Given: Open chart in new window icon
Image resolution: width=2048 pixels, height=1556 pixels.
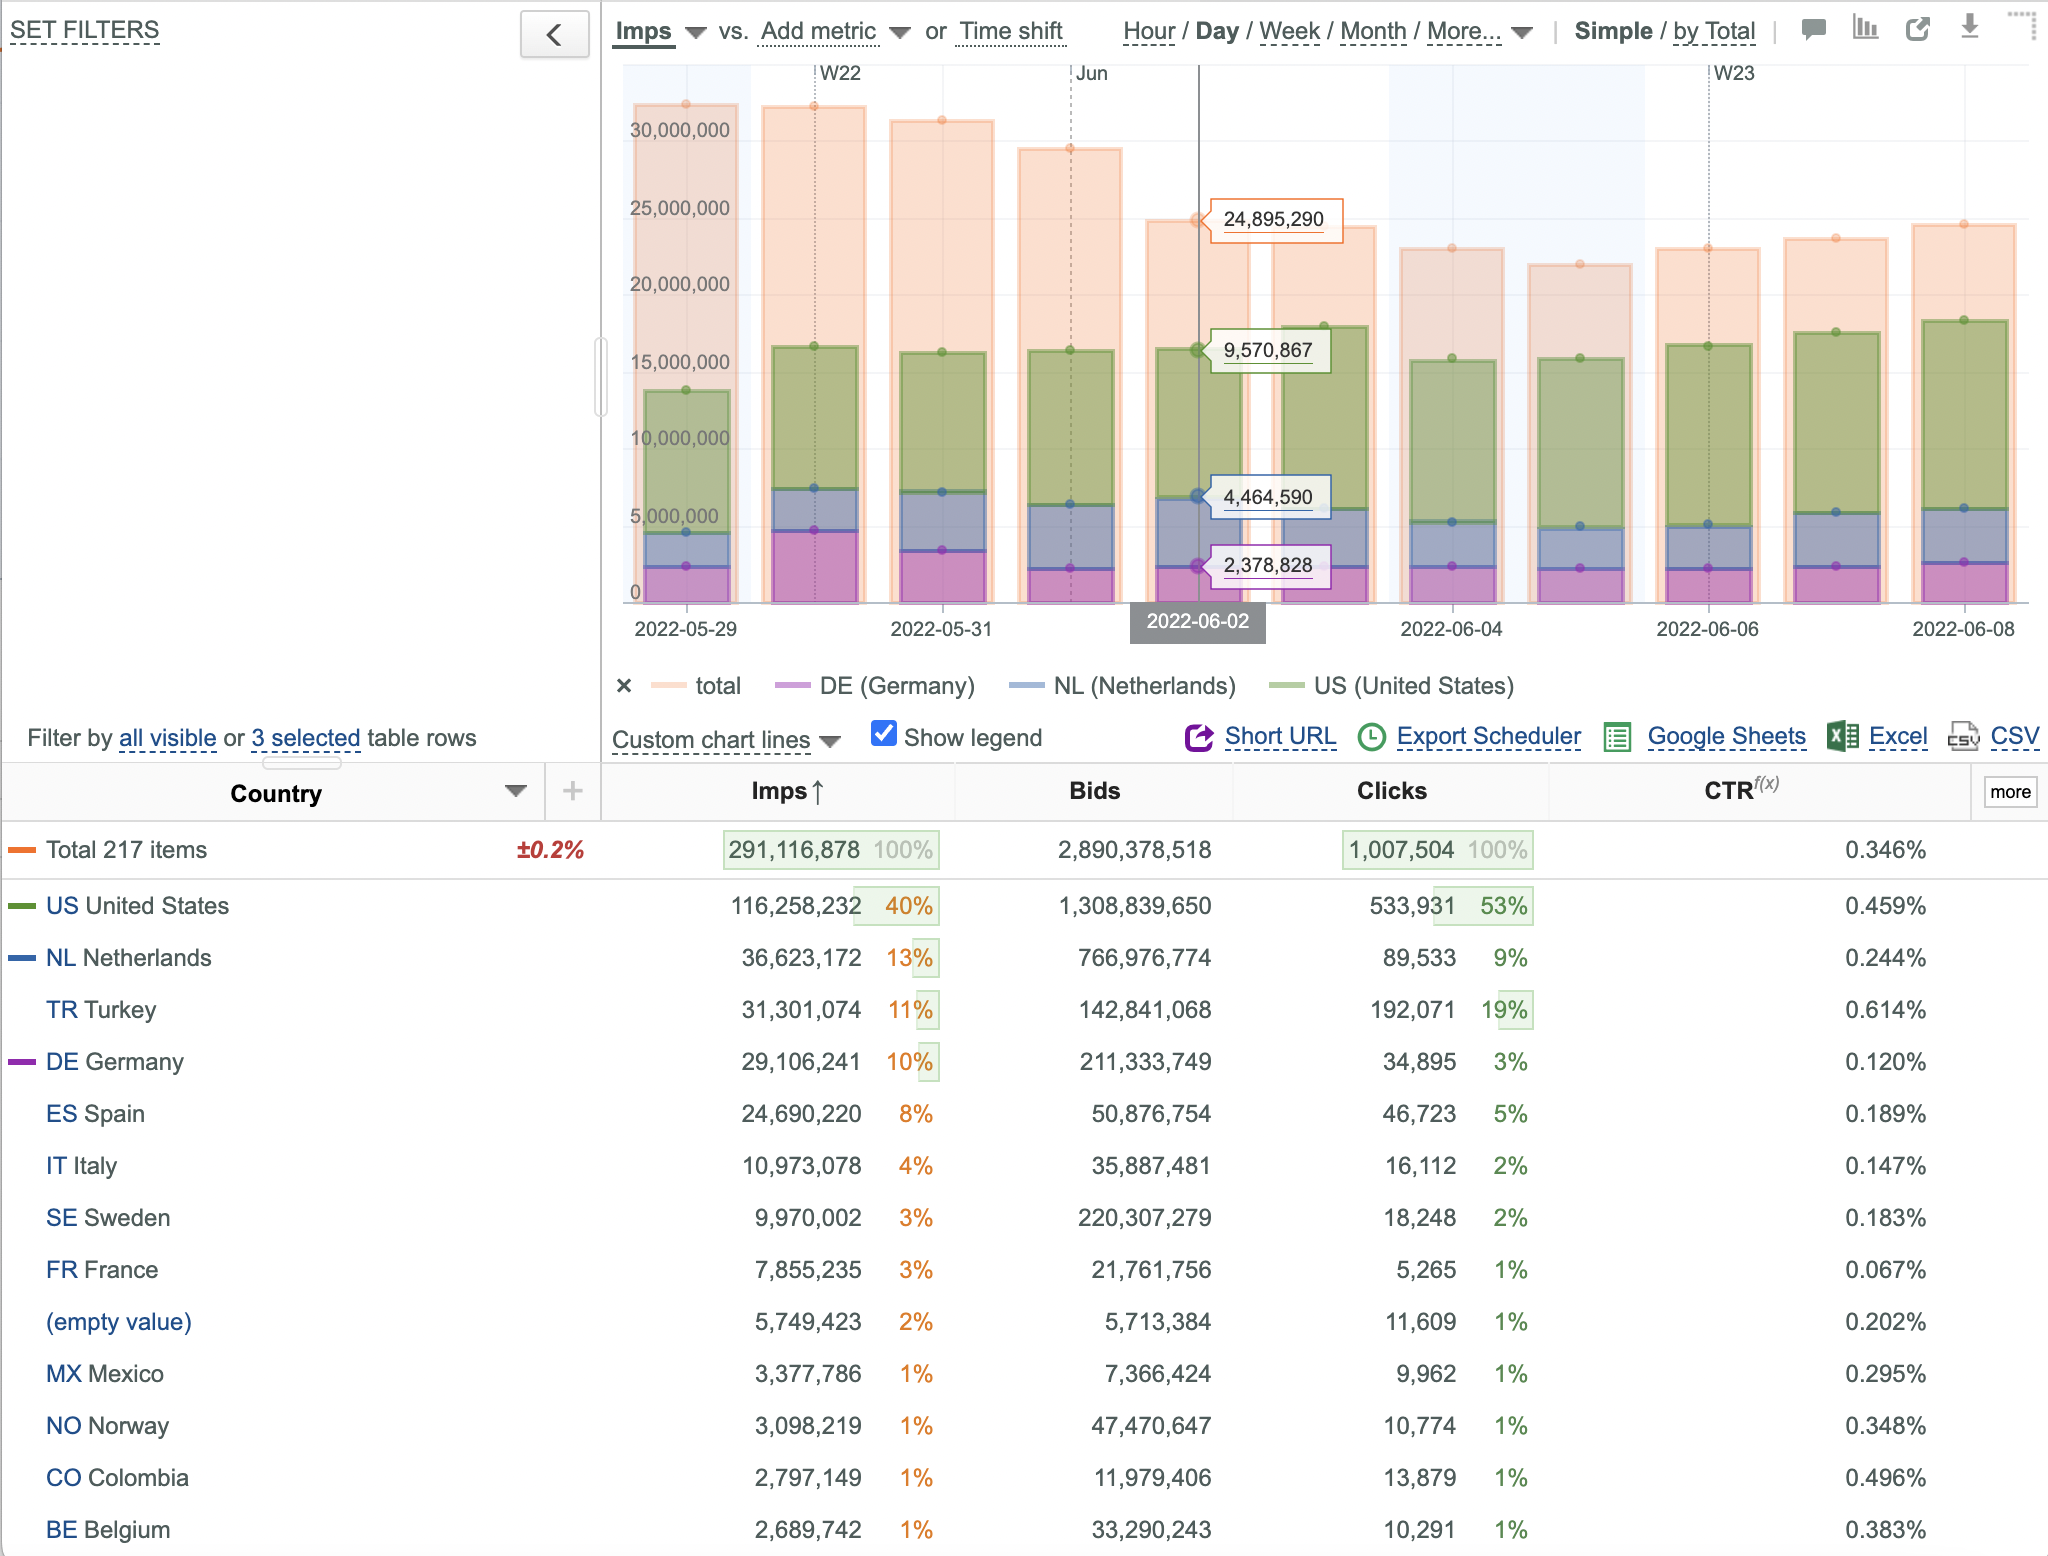Looking at the screenshot, I should pyautogui.click(x=1917, y=30).
